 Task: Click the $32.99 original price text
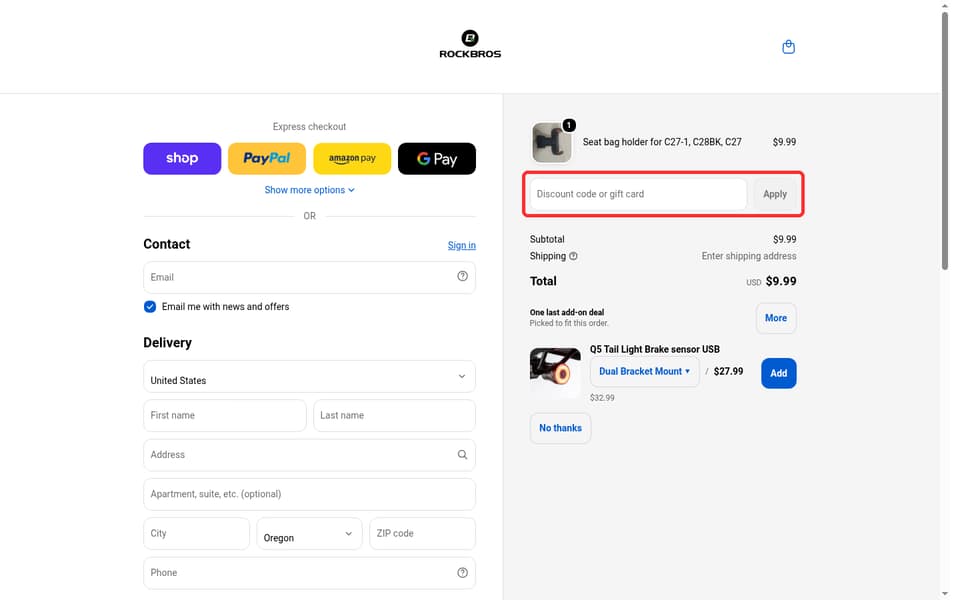pos(602,397)
